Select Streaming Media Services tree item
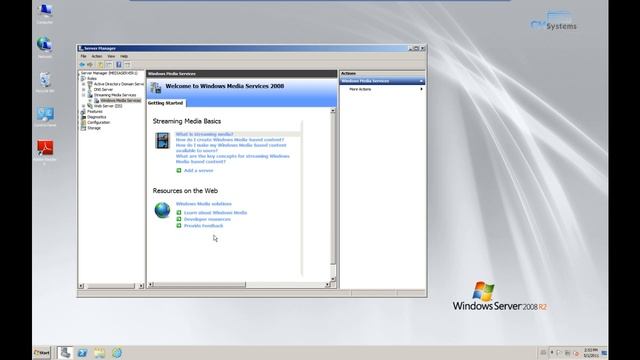640x360 pixels. click(x=115, y=95)
